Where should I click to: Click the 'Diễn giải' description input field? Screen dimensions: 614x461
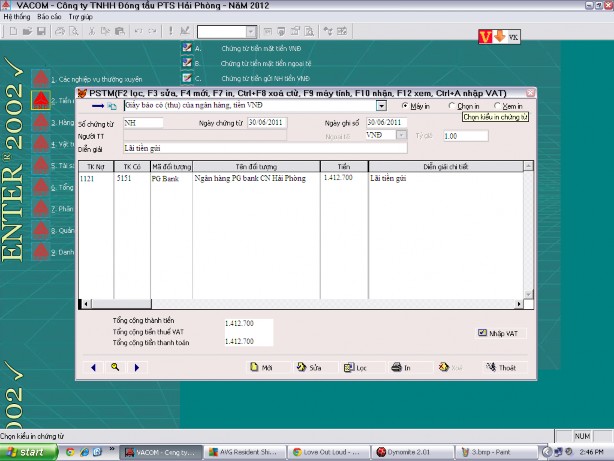pyautogui.click(x=260, y=148)
